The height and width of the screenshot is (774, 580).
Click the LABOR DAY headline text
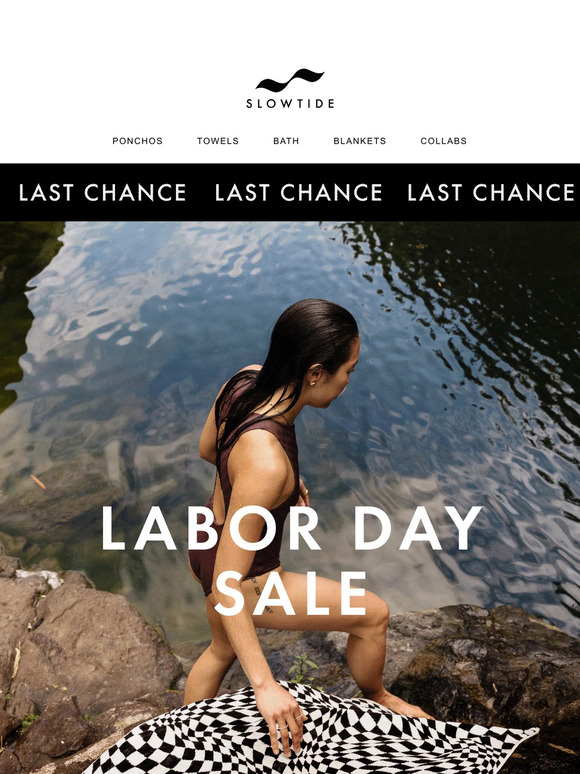point(291,529)
